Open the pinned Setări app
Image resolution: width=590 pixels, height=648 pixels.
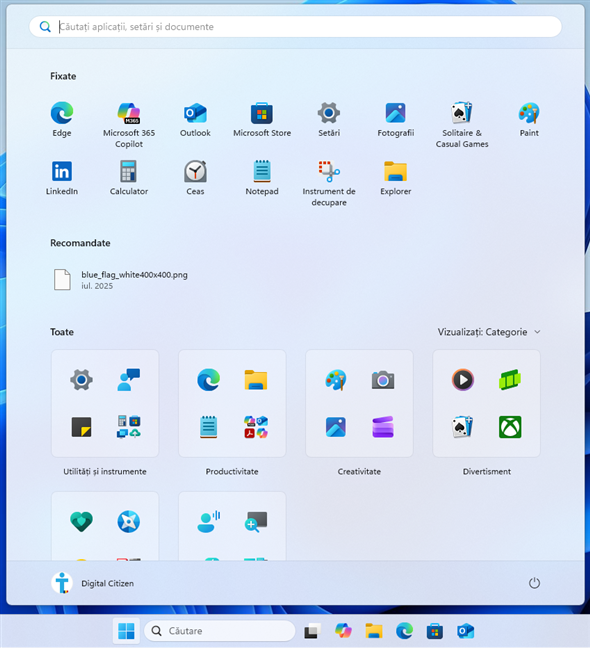click(329, 119)
